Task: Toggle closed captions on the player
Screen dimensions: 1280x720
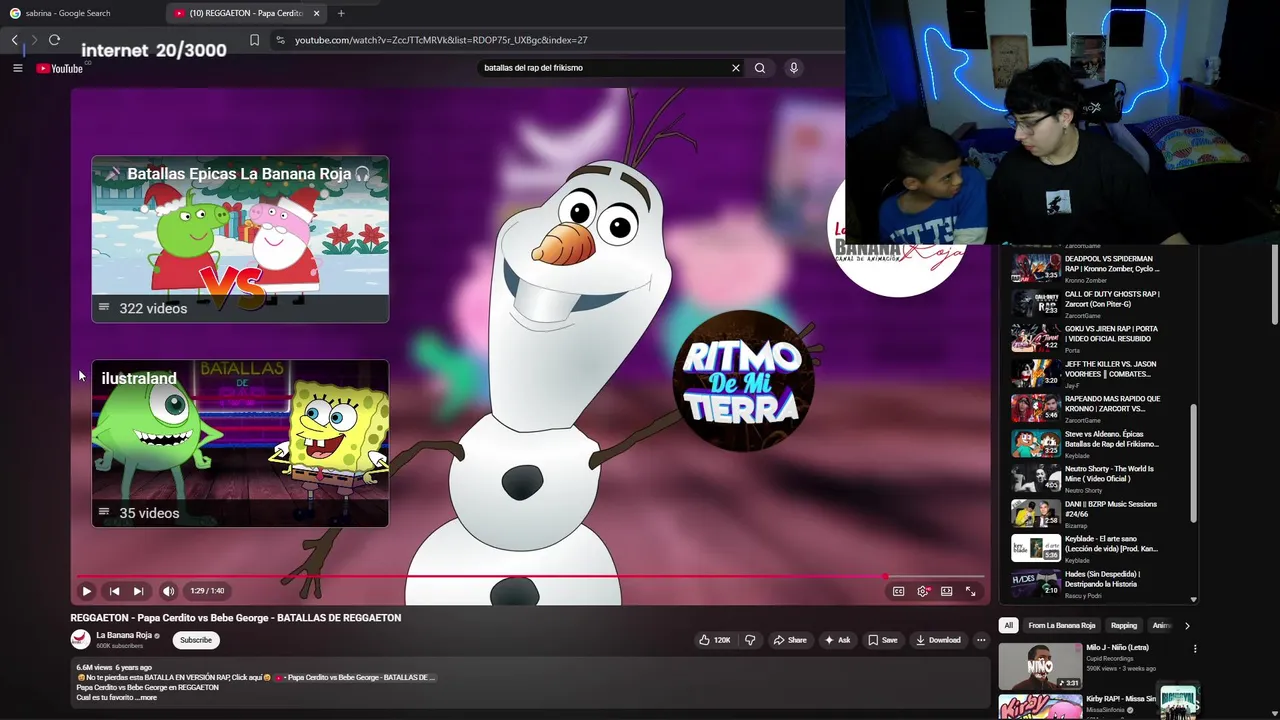Action: (x=898, y=591)
